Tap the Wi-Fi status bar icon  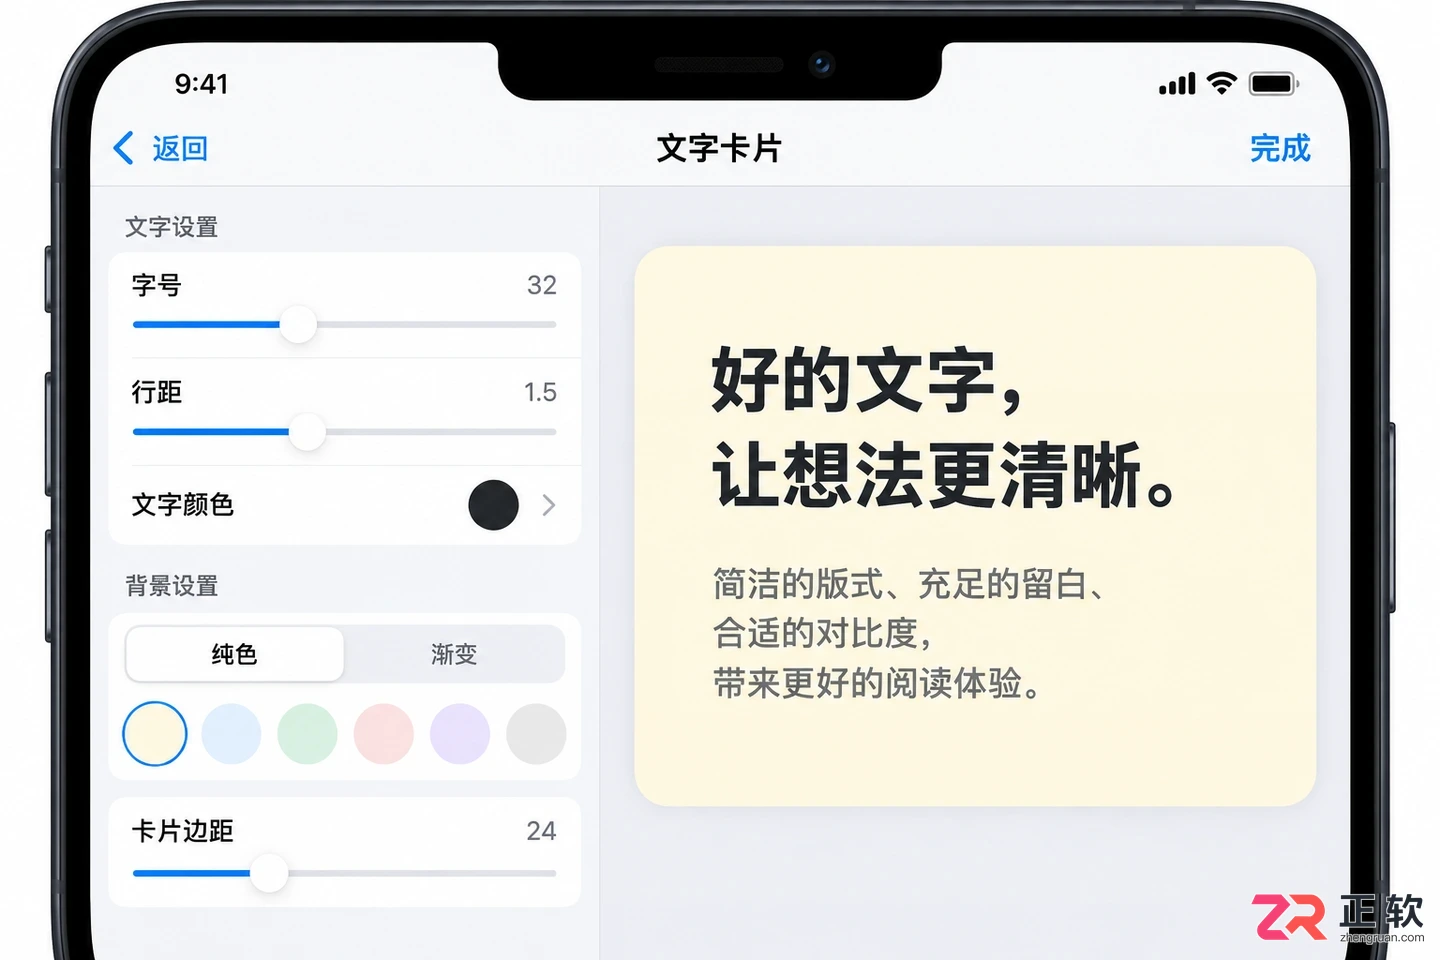[1222, 83]
